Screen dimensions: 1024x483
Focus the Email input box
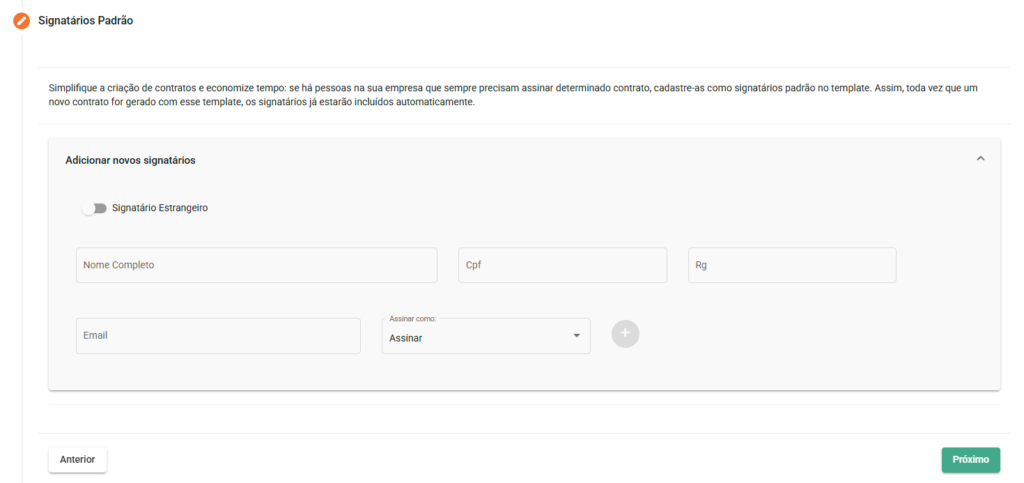(218, 336)
